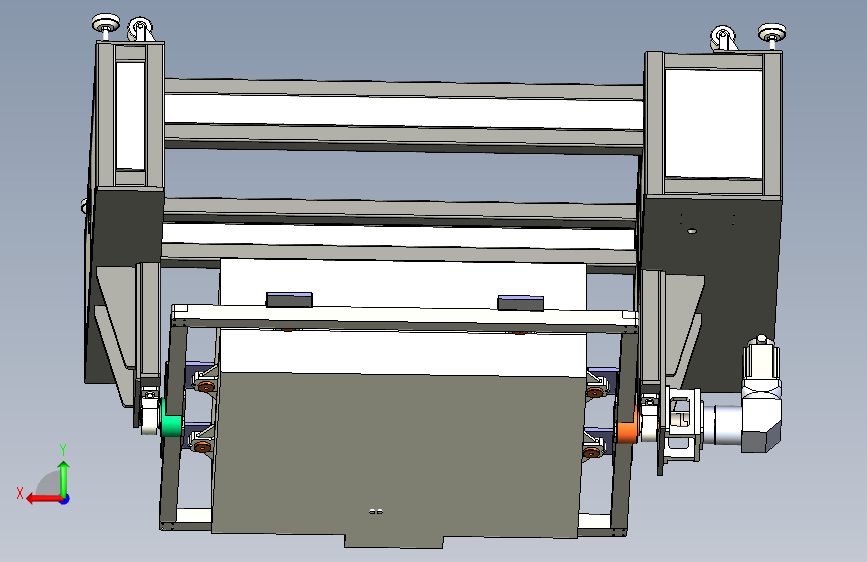Select the white motor coupling housing
Image resolution: width=867 pixels, height=562 pixels.
coord(684,423)
